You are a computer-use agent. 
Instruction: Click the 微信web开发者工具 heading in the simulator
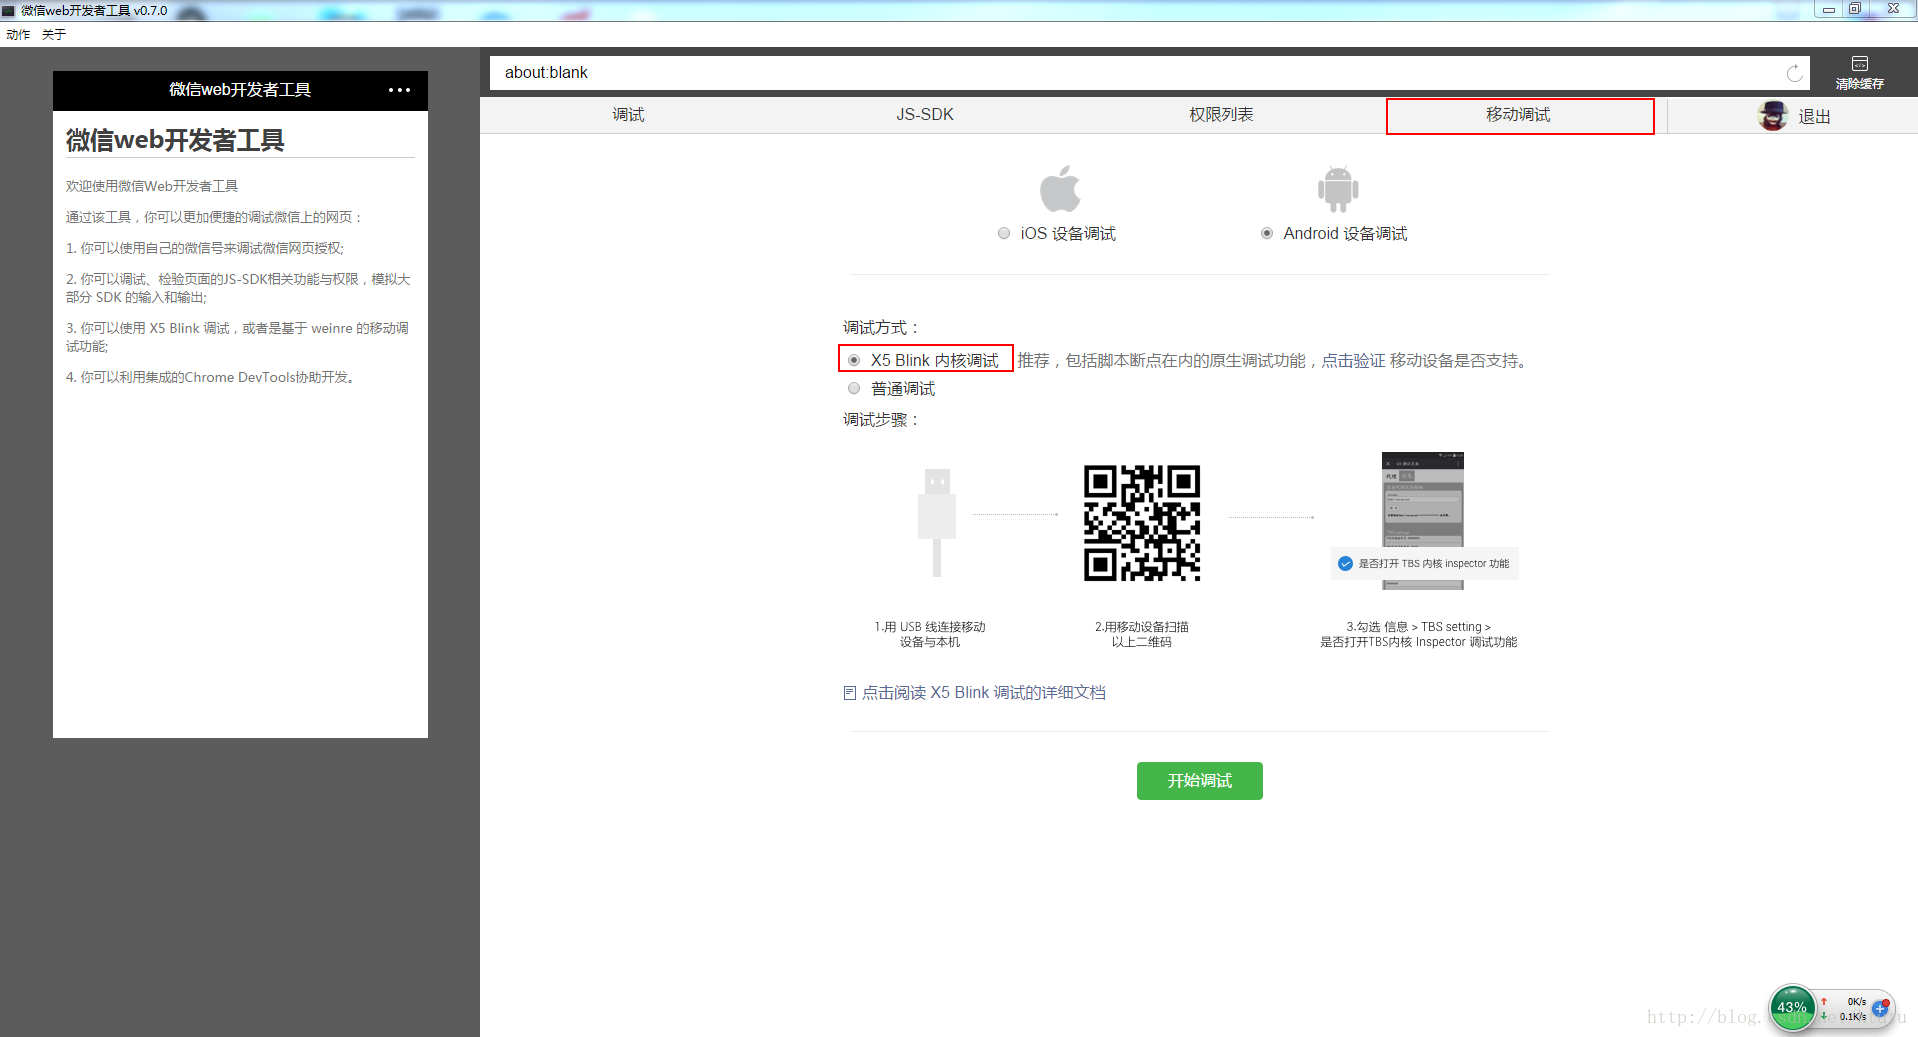[175, 140]
